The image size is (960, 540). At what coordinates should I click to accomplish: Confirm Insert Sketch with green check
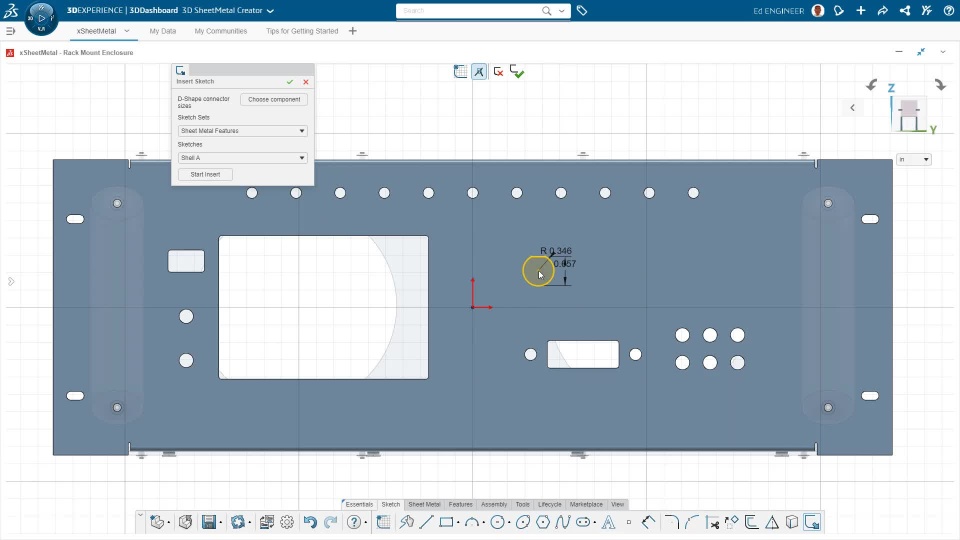(x=290, y=81)
